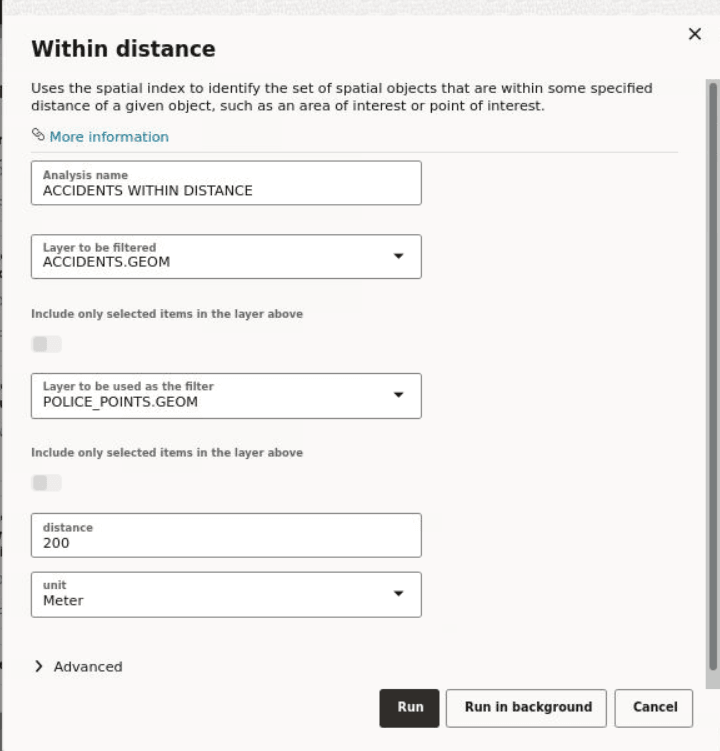Open the unit dropdown set to Meter

click(x=226, y=594)
